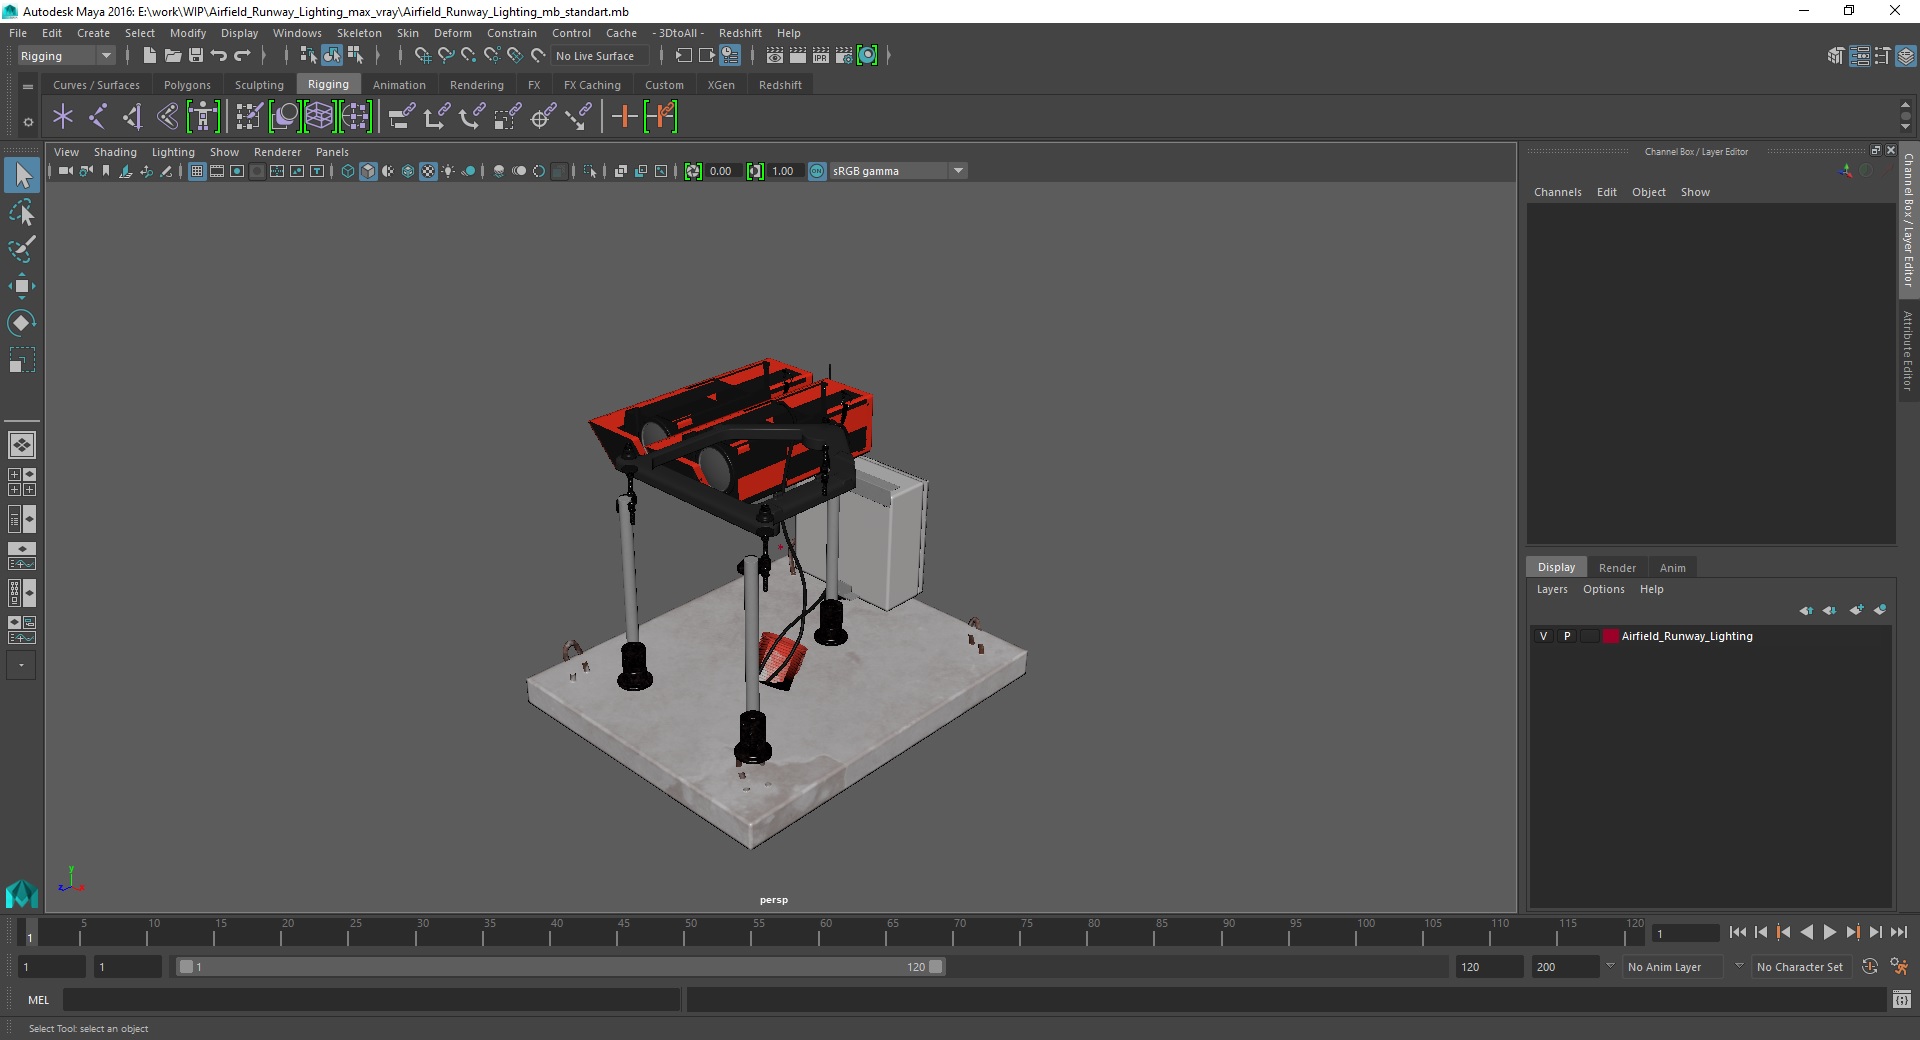Click the Parent constraint shelf icon

point(402,117)
